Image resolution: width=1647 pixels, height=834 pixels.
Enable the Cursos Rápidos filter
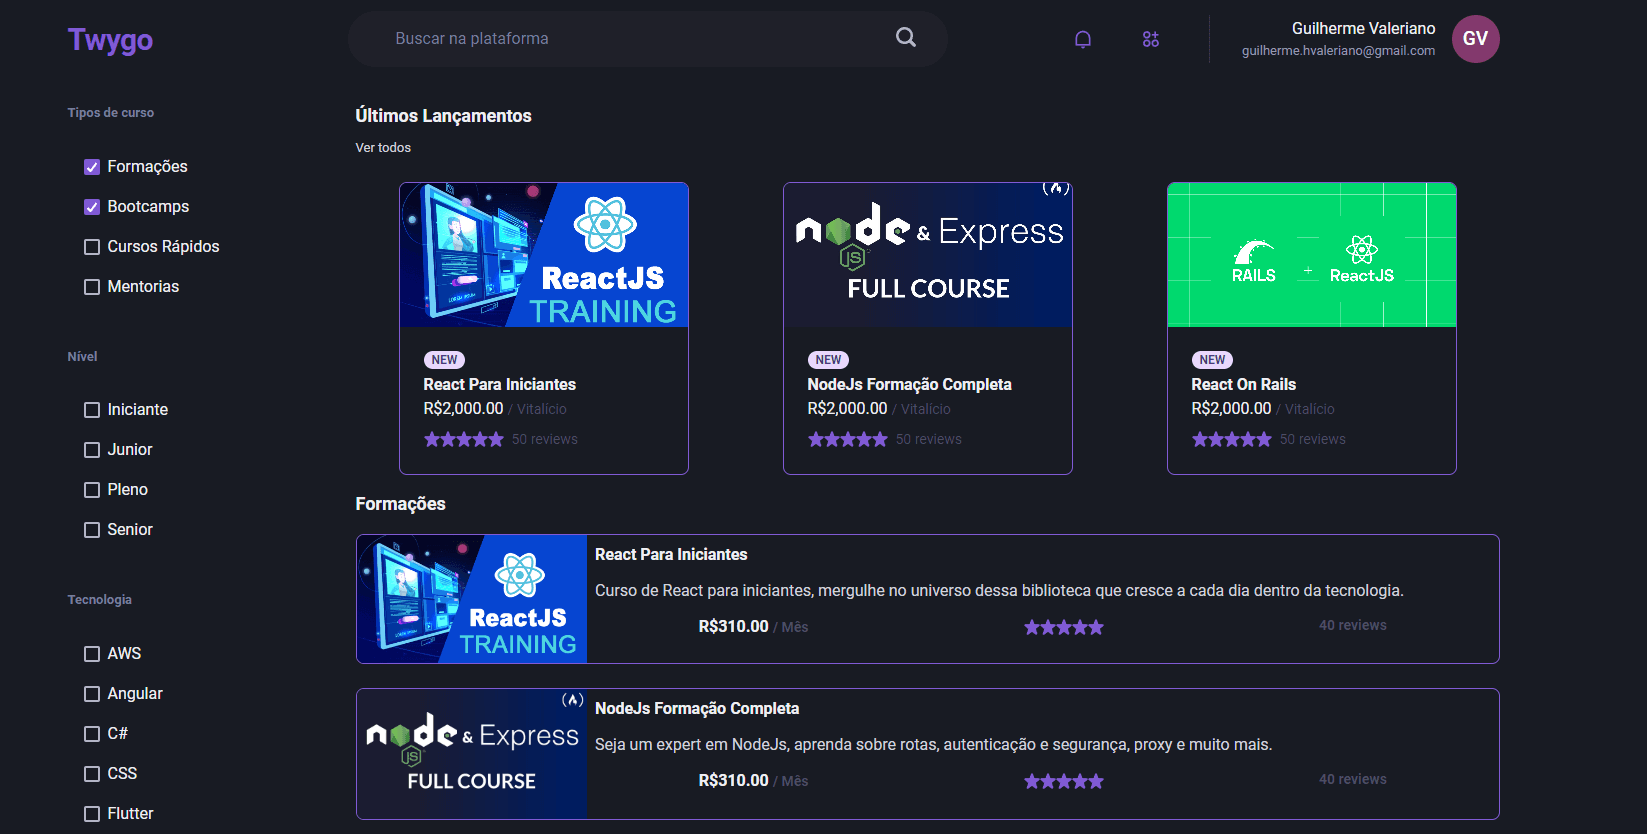pos(92,247)
